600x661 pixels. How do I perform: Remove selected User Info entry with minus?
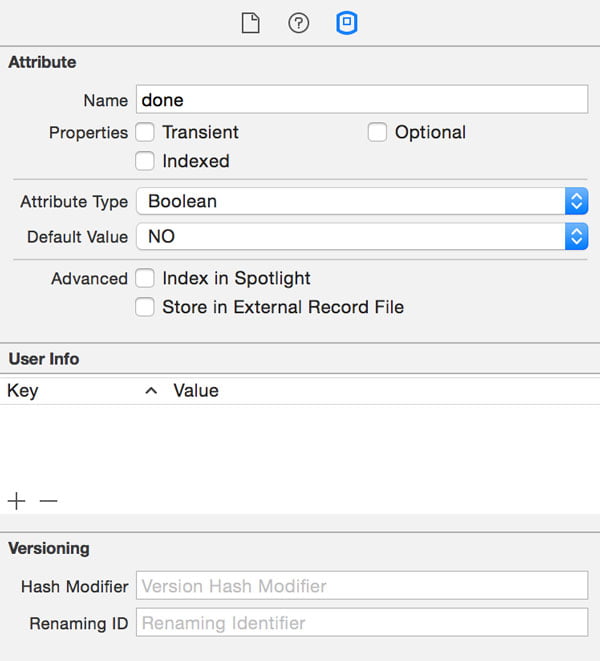pos(48,501)
